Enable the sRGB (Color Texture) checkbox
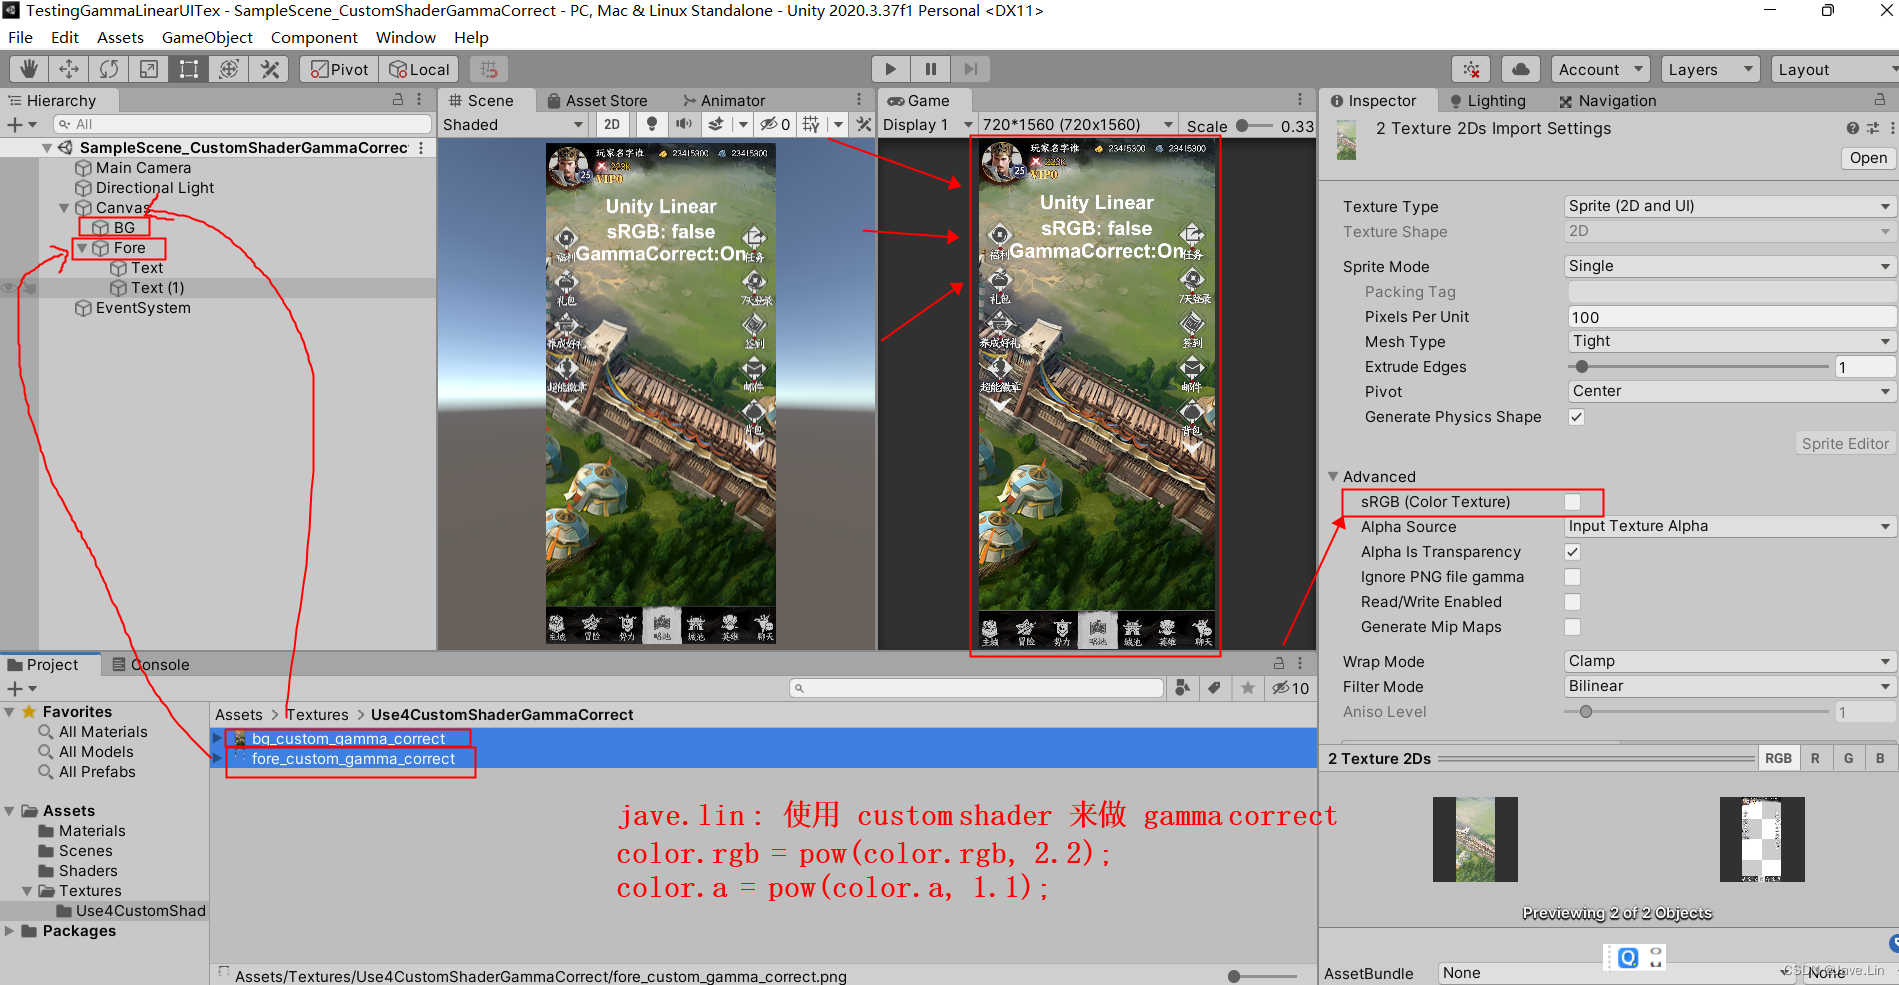The width and height of the screenshot is (1899, 985). [1574, 502]
